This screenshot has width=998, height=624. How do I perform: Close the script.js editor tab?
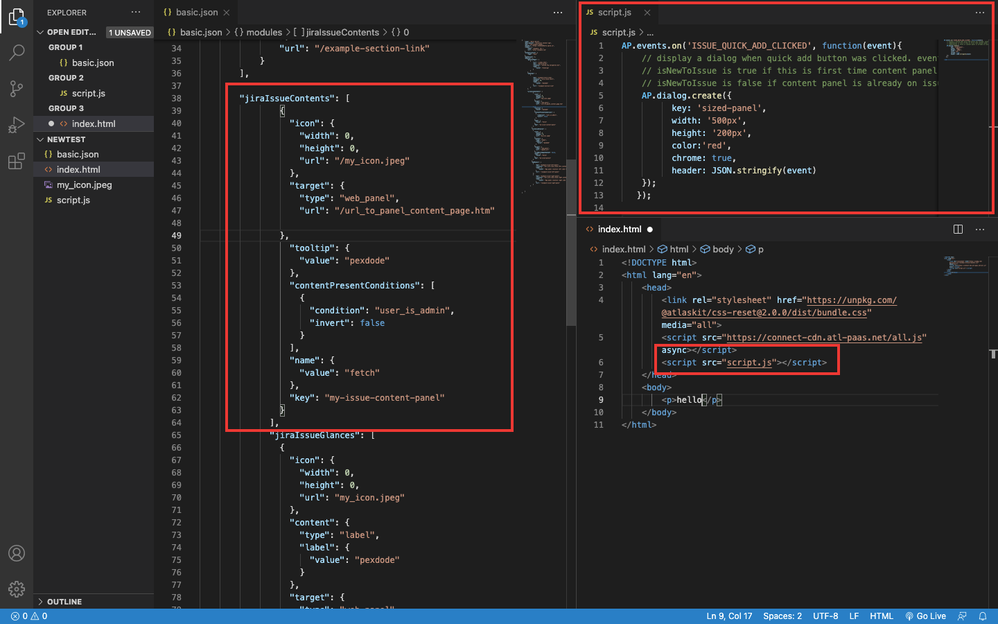point(648,13)
